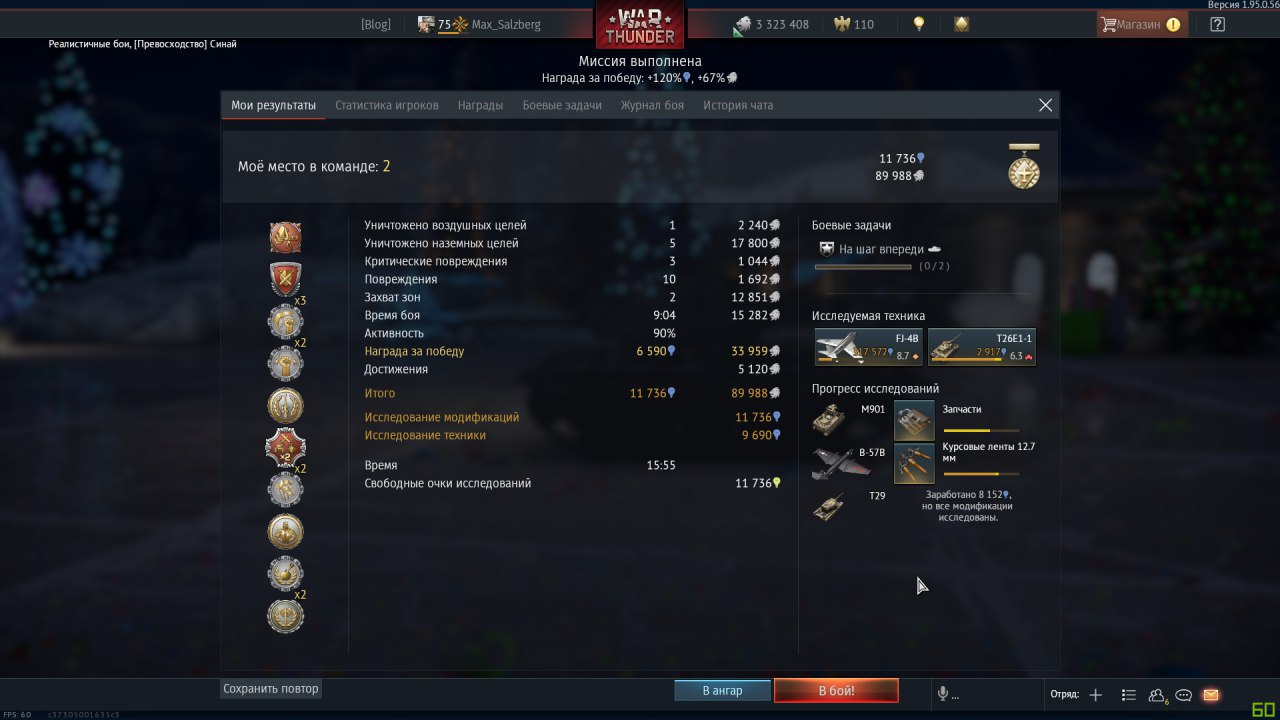This screenshot has width=1280, height=720.
Task: Click the В ангар button
Action: [722, 691]
